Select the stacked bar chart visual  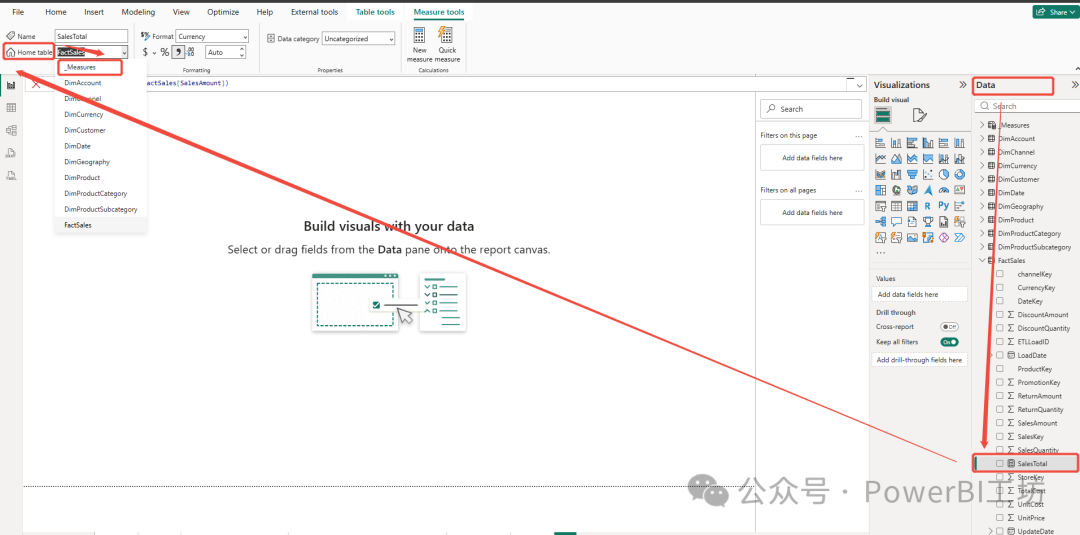coord(880,143)
